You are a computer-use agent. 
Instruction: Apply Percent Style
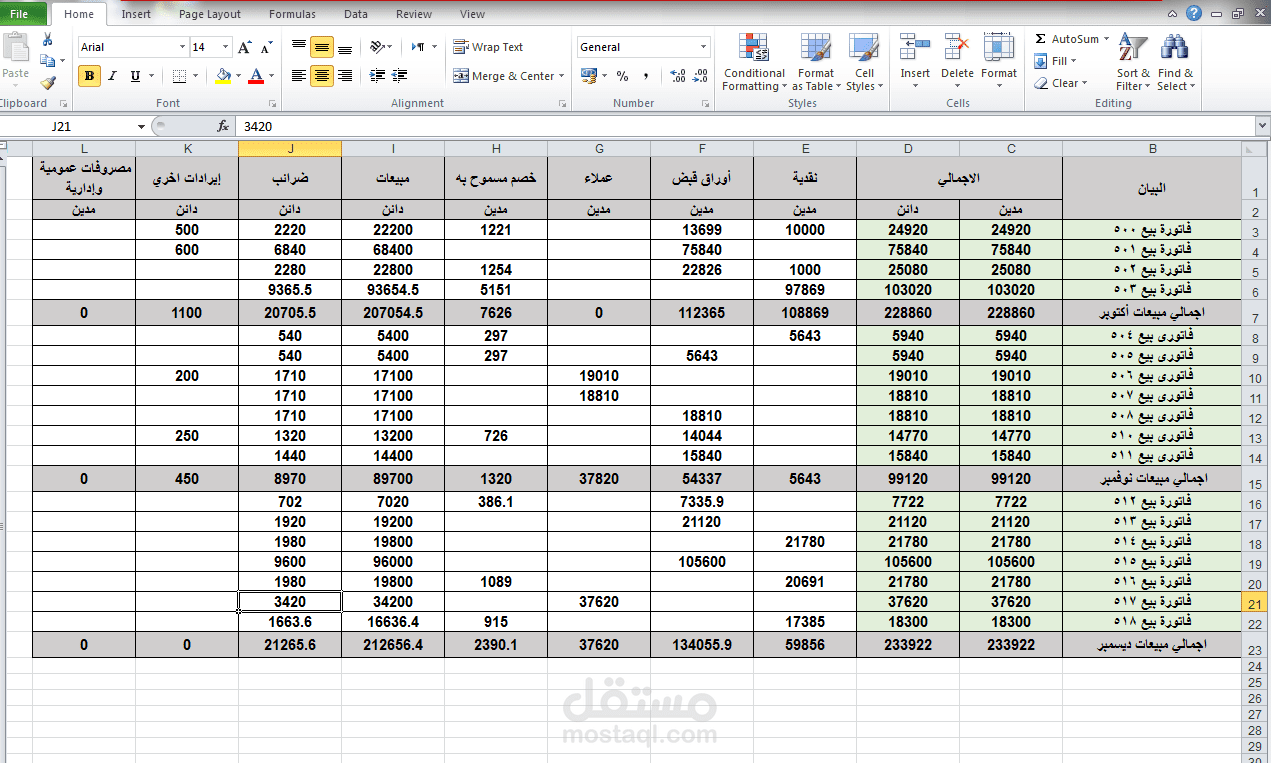tap(622, 76)
